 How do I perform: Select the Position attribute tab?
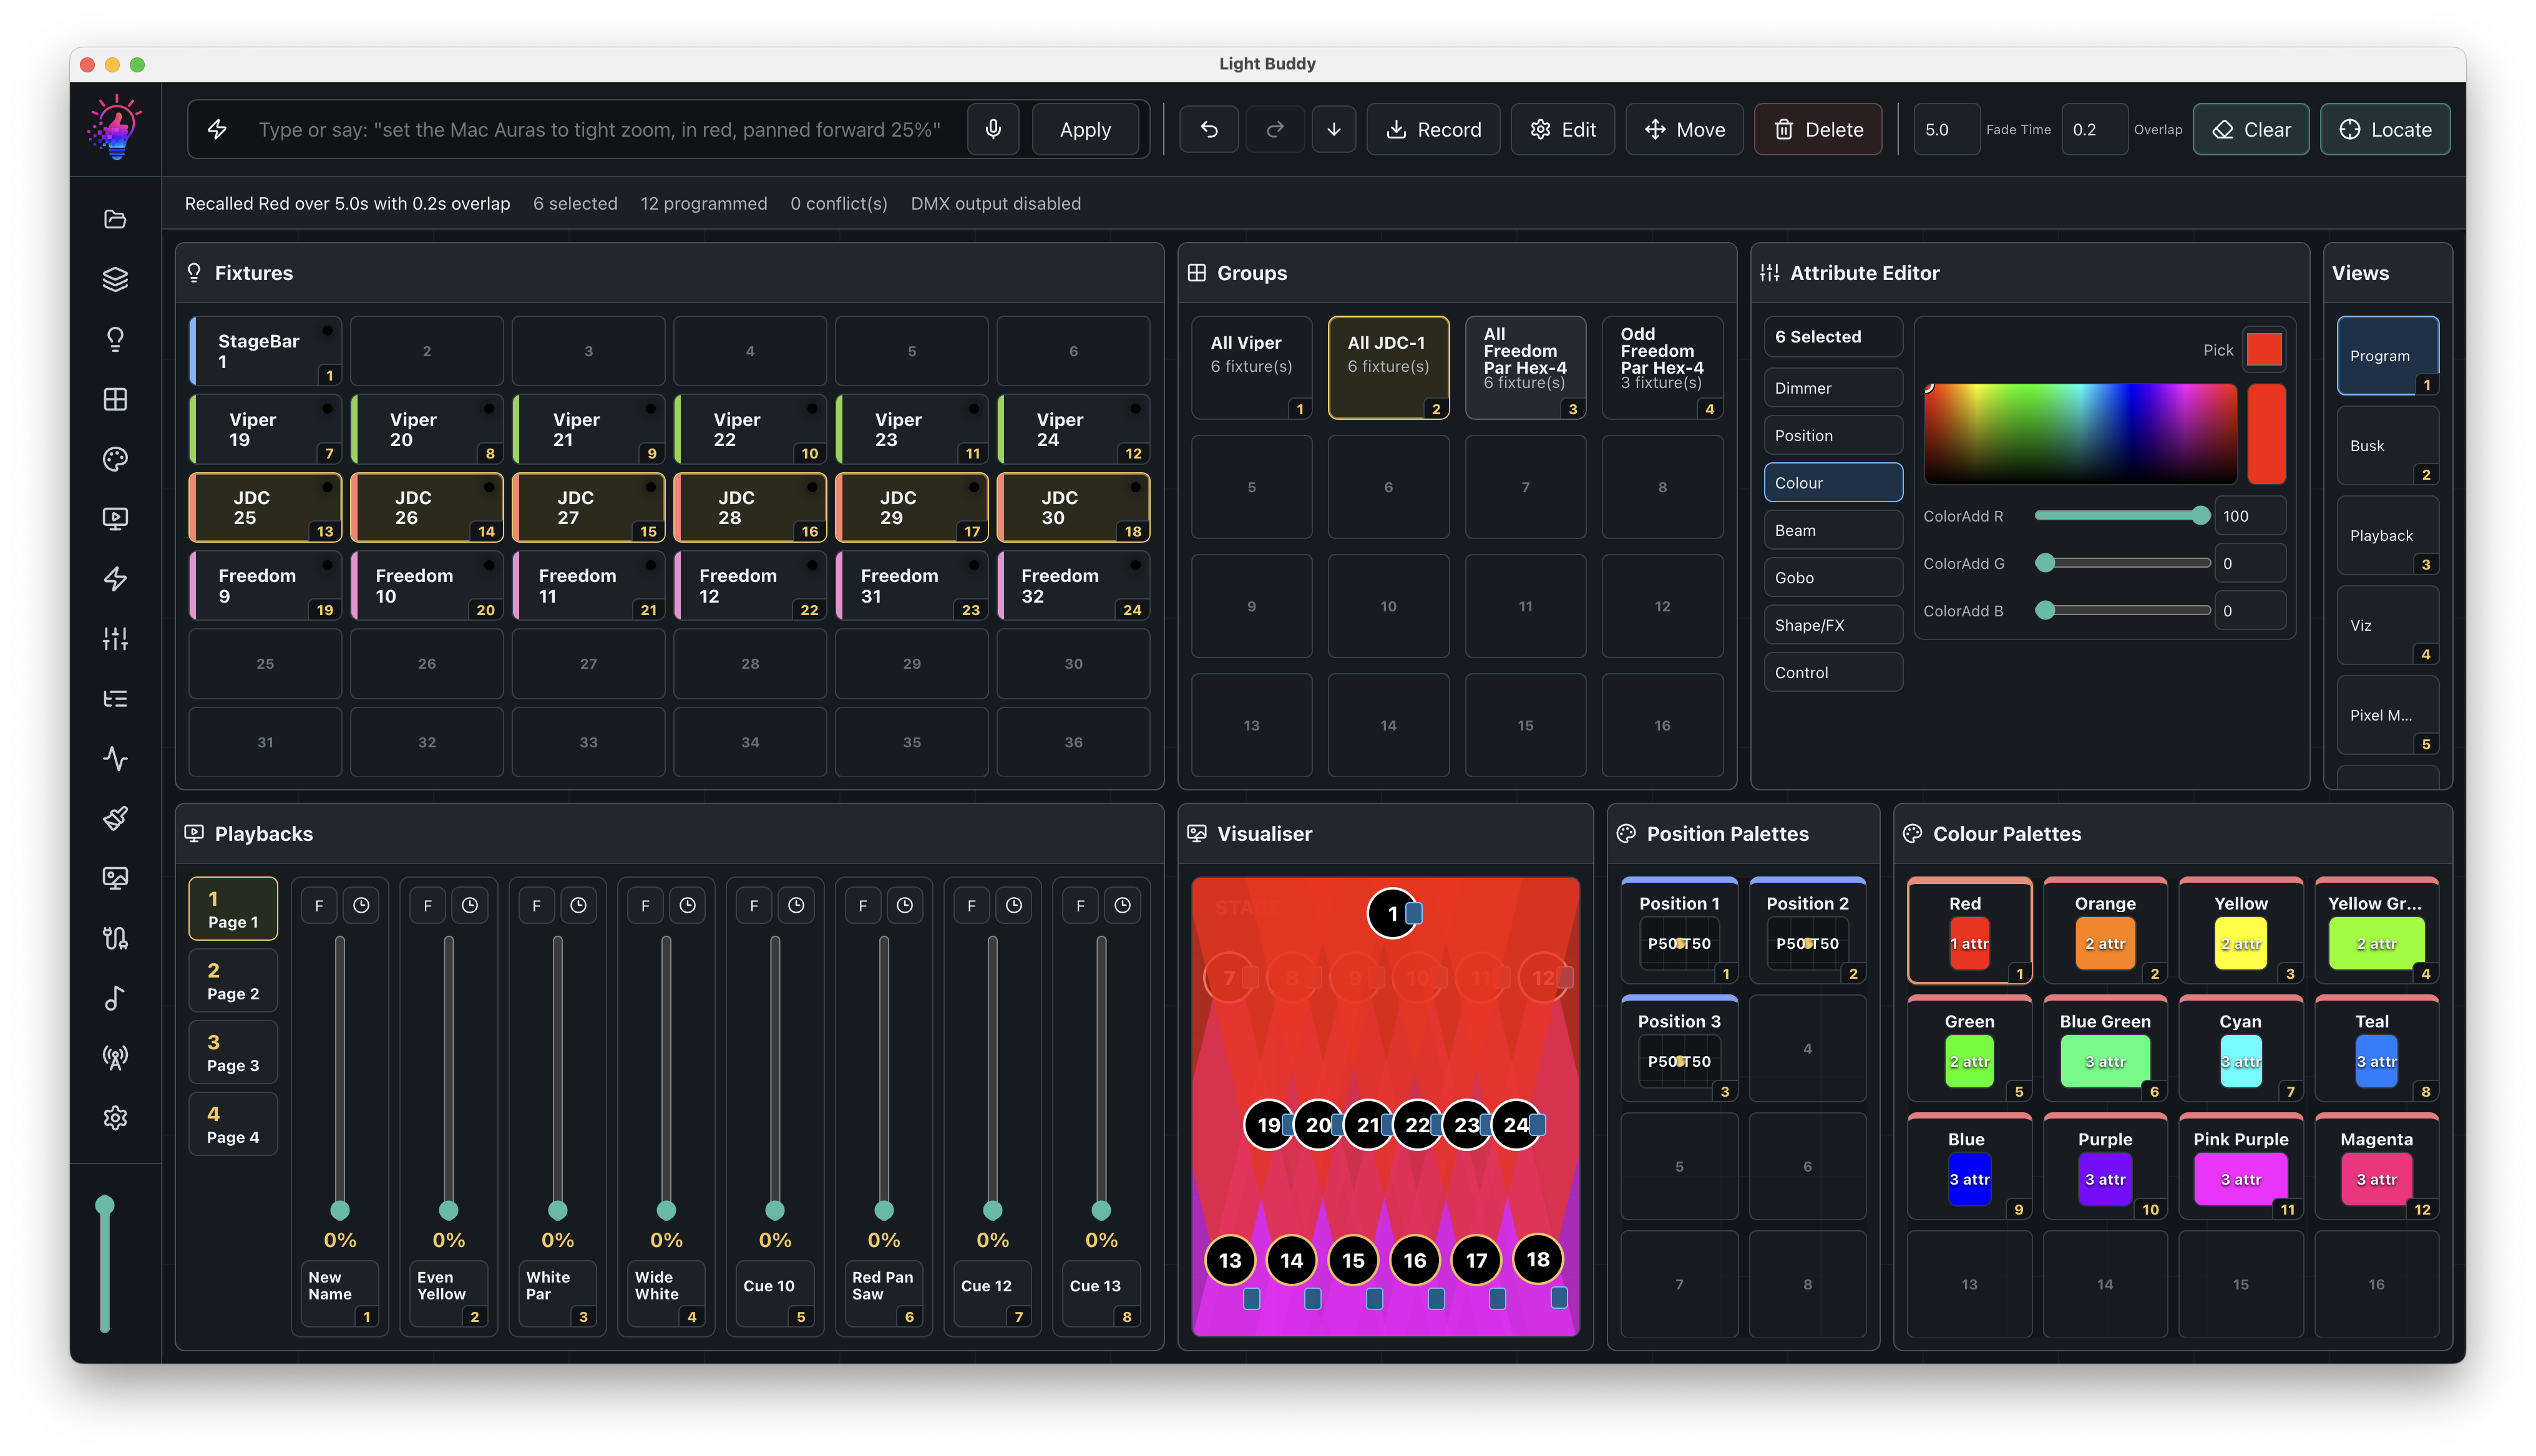[1832, 435]
